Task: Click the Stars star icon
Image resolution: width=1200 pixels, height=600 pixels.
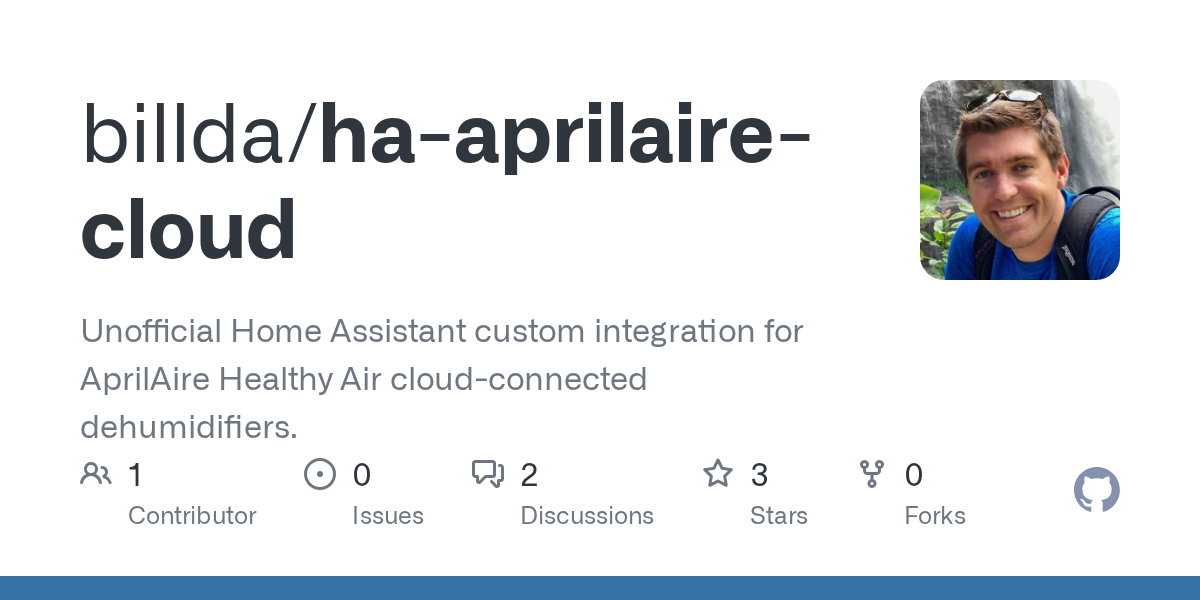Action: coord(718,473)
